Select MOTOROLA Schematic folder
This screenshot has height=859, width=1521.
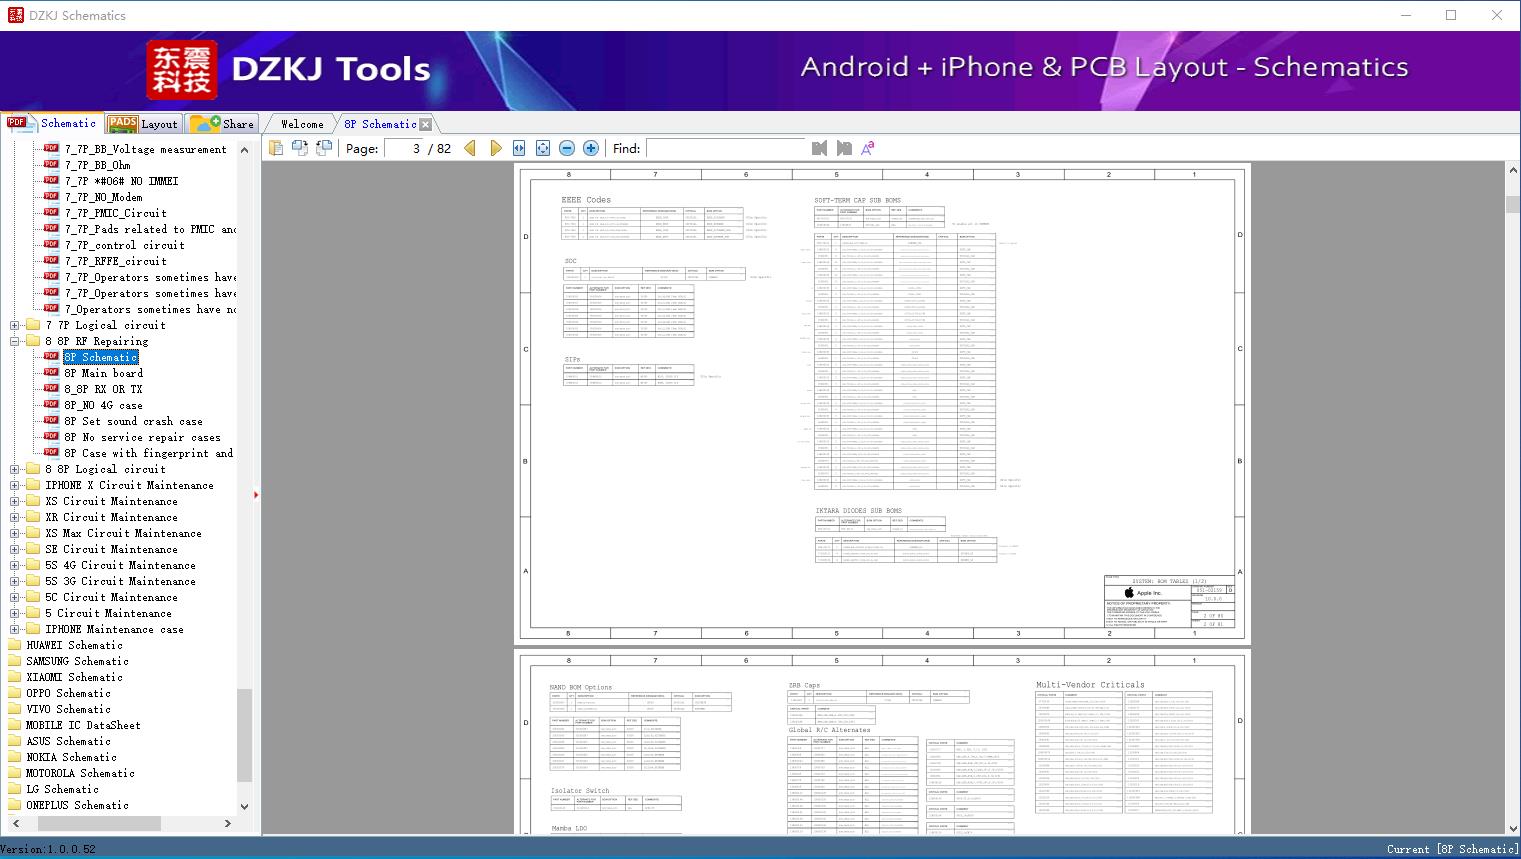point(80,773)
